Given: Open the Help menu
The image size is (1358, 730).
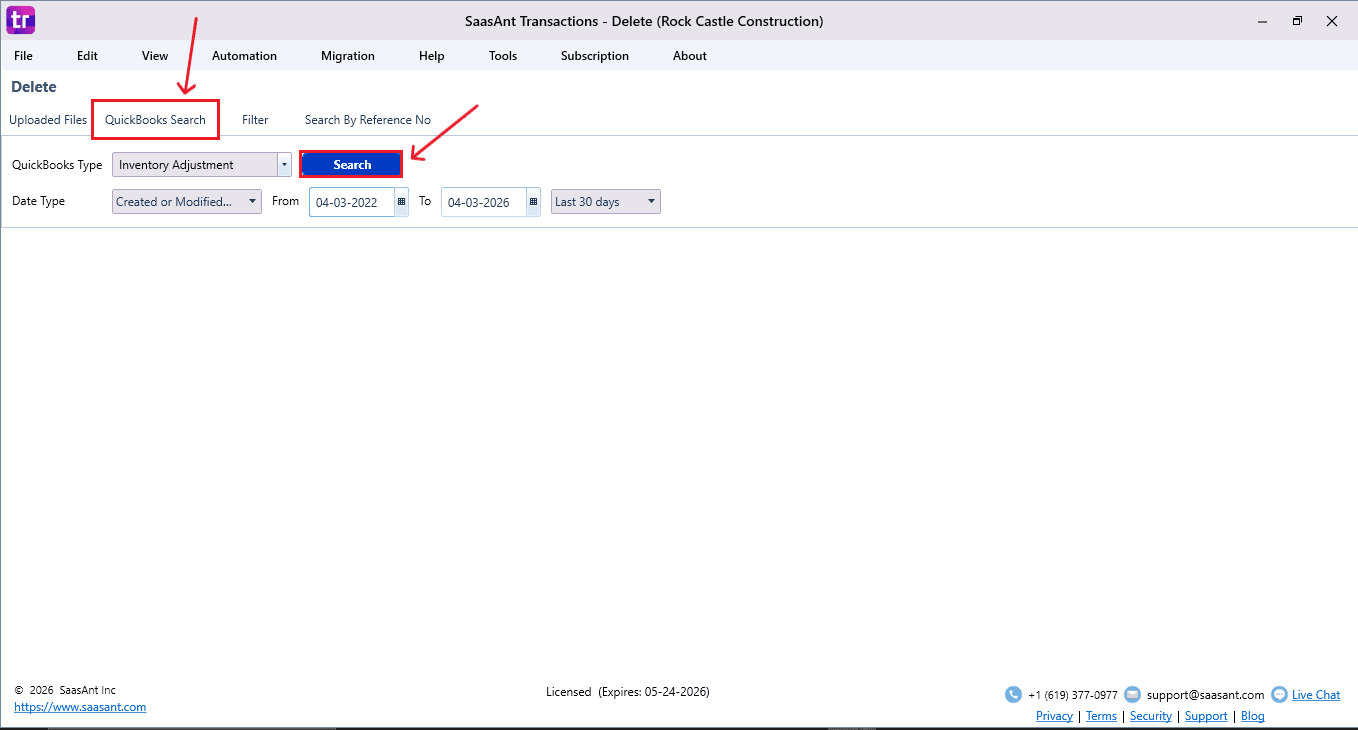Looking at the screenshot, I should pyautogui.click(x=432, y=56).
